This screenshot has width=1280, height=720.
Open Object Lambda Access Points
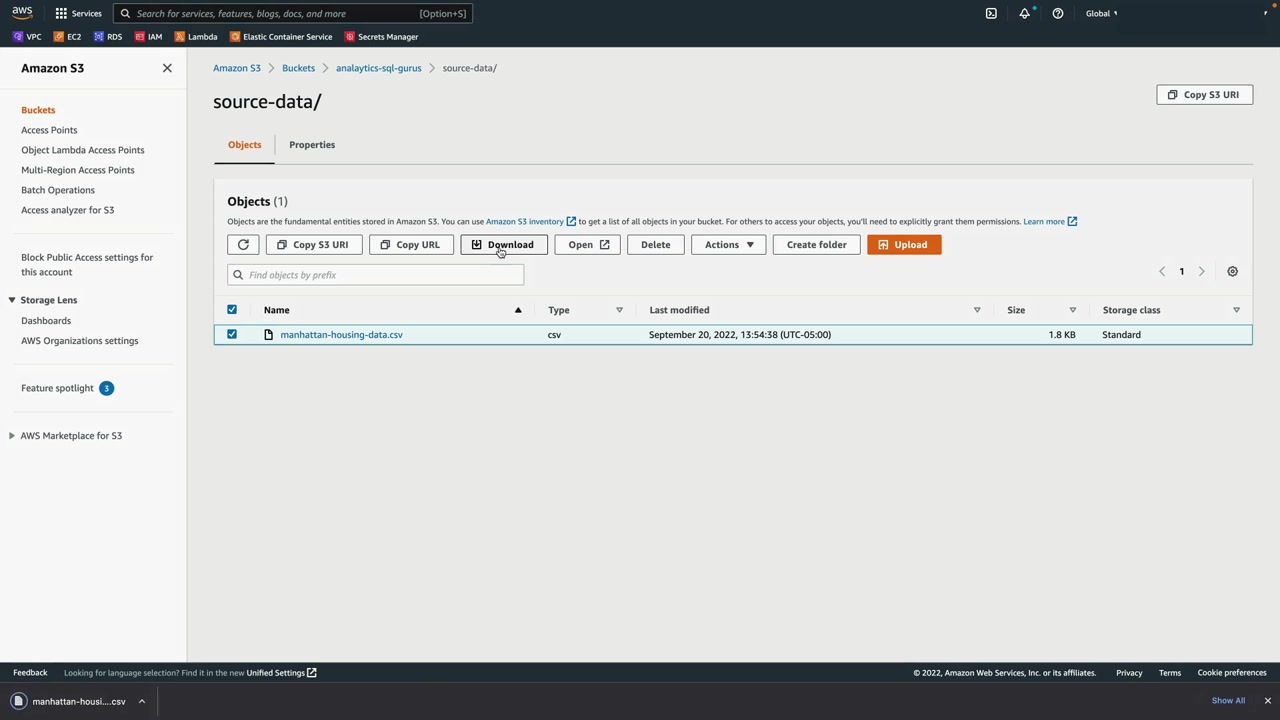(83, 150)
